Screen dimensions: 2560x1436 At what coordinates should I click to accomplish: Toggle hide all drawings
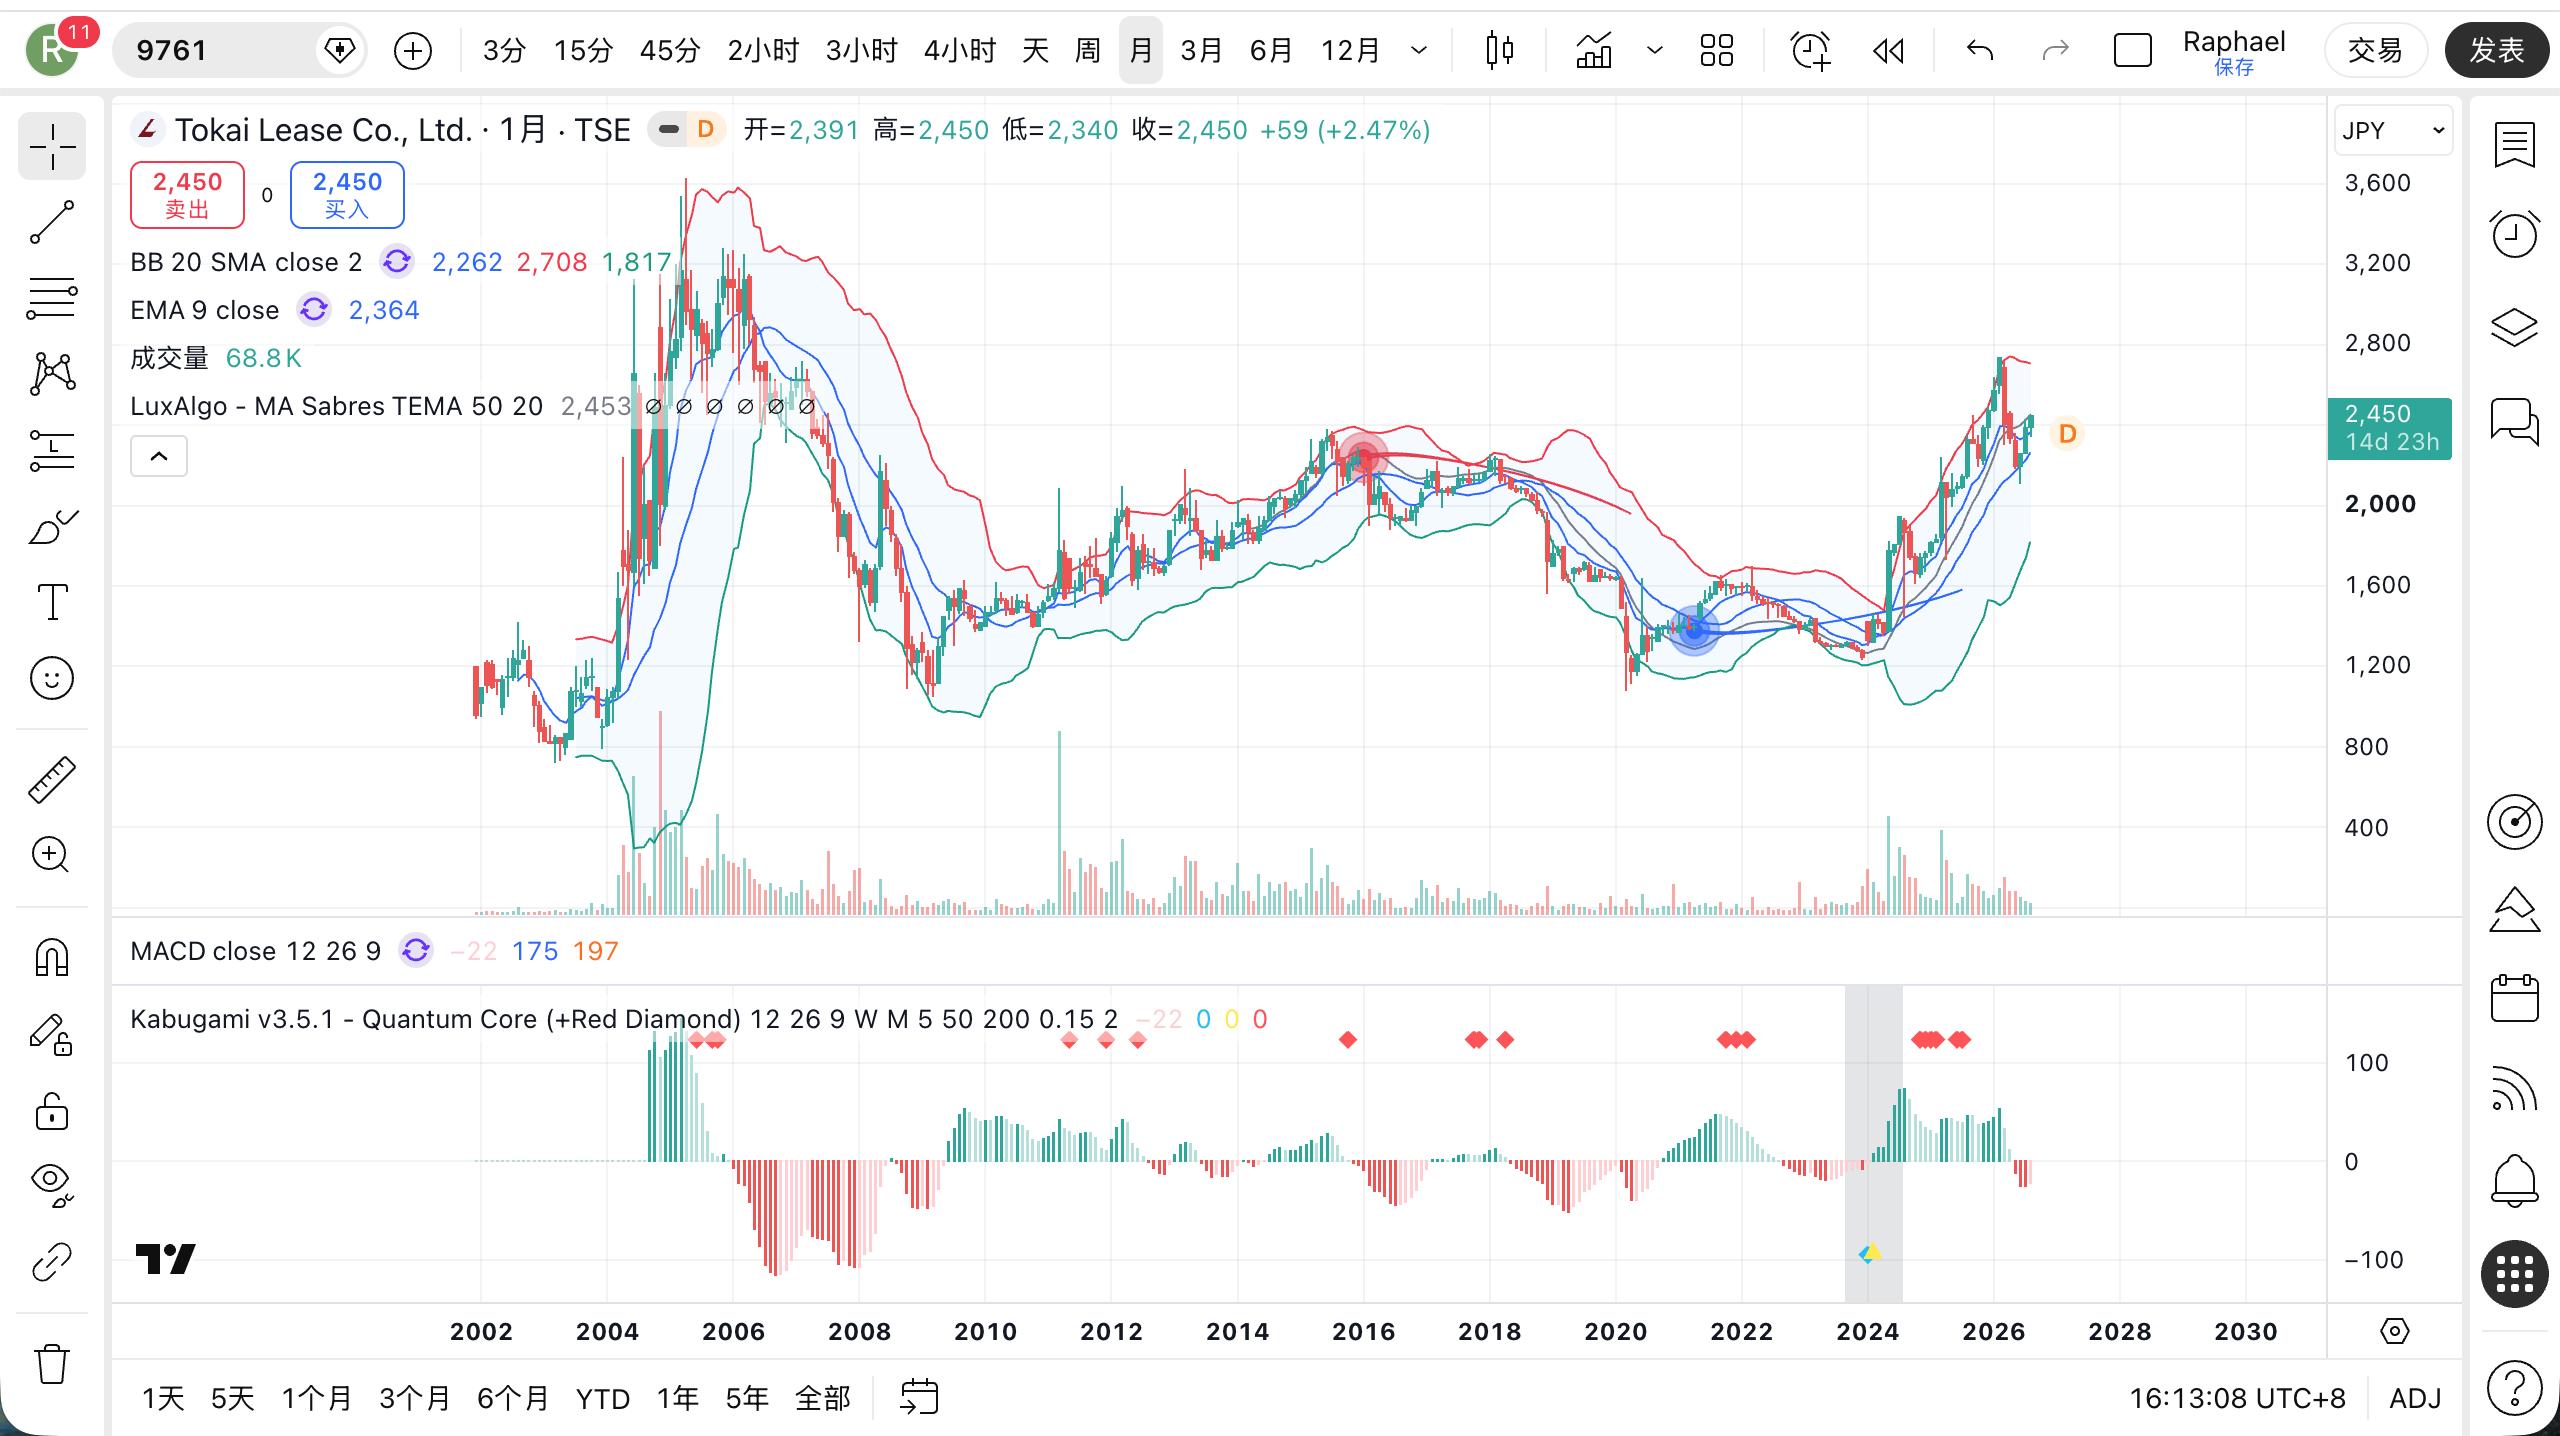tap(52, 1185)
